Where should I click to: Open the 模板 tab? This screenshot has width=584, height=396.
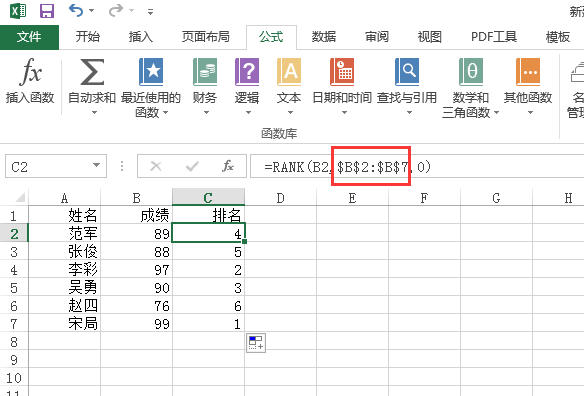[558, 37]
